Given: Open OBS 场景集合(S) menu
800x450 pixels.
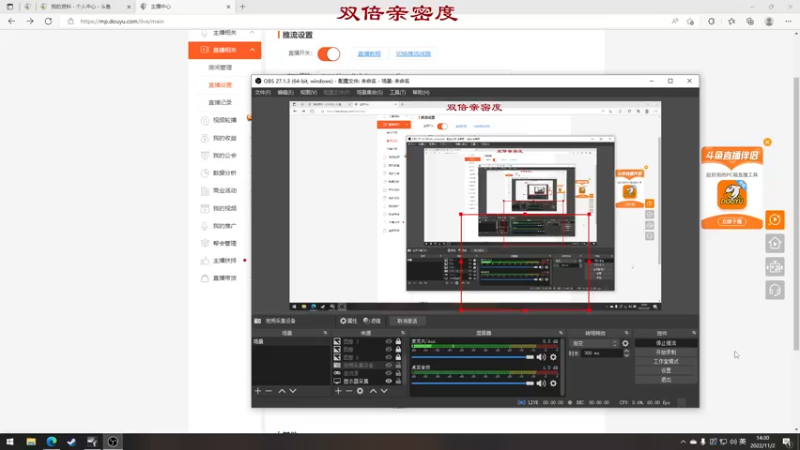Looking at the screenshot, I should [369, 92].
